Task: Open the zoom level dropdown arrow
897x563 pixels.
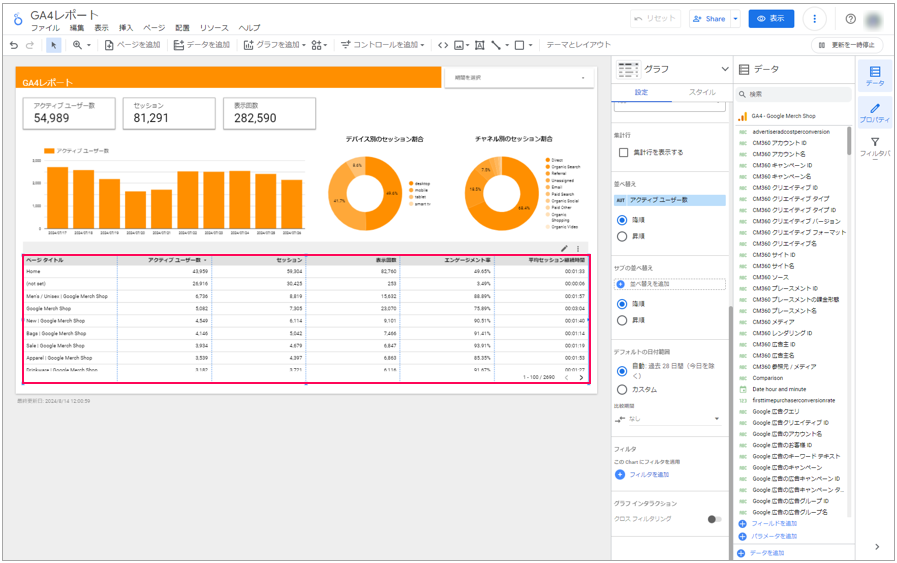Action: coord(89,45)
